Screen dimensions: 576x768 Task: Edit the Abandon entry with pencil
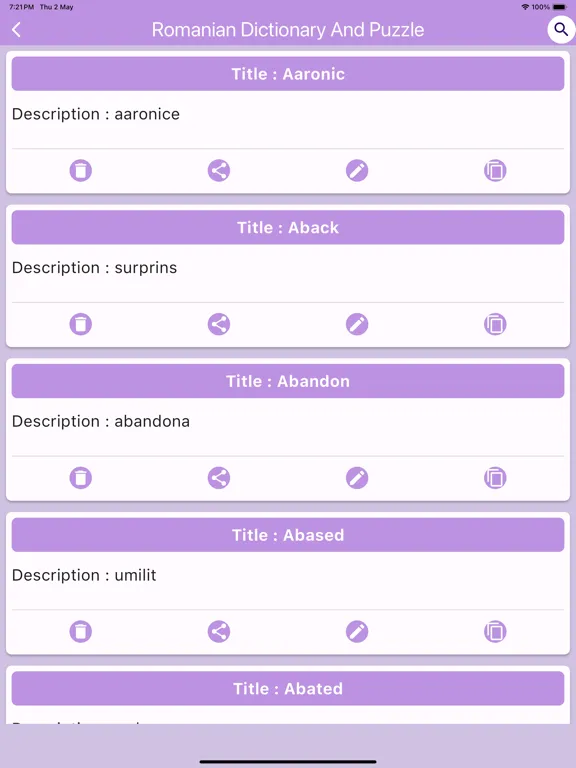pos(357,478)
